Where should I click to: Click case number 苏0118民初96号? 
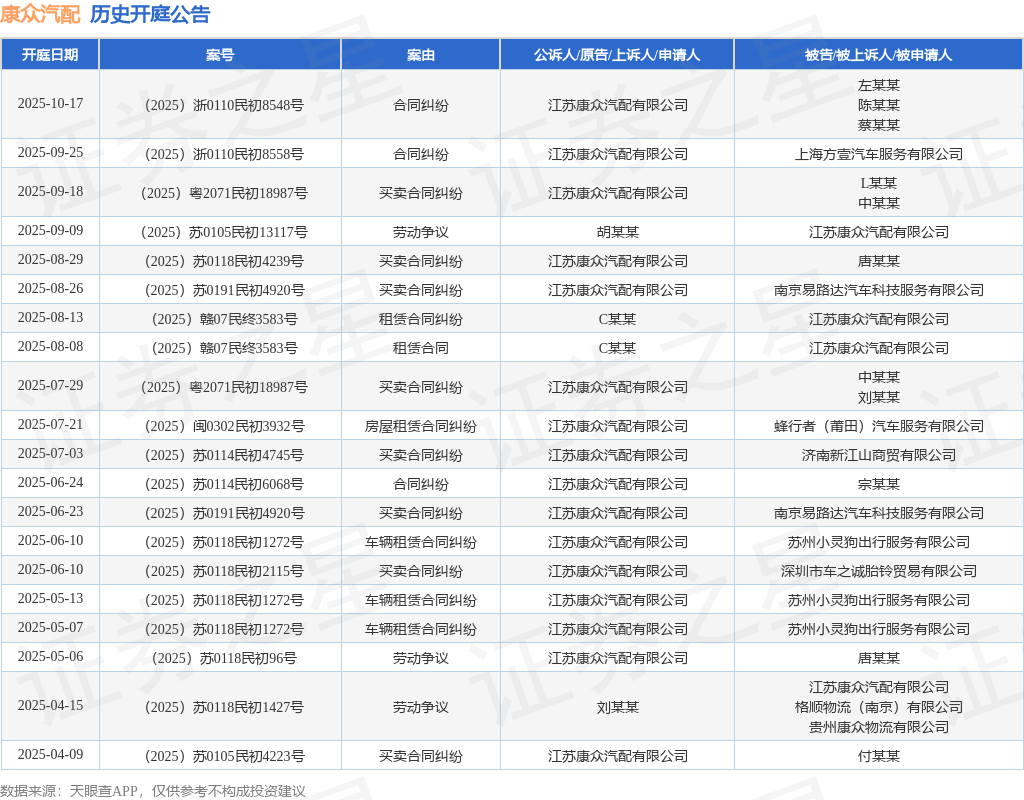(224, 658)
